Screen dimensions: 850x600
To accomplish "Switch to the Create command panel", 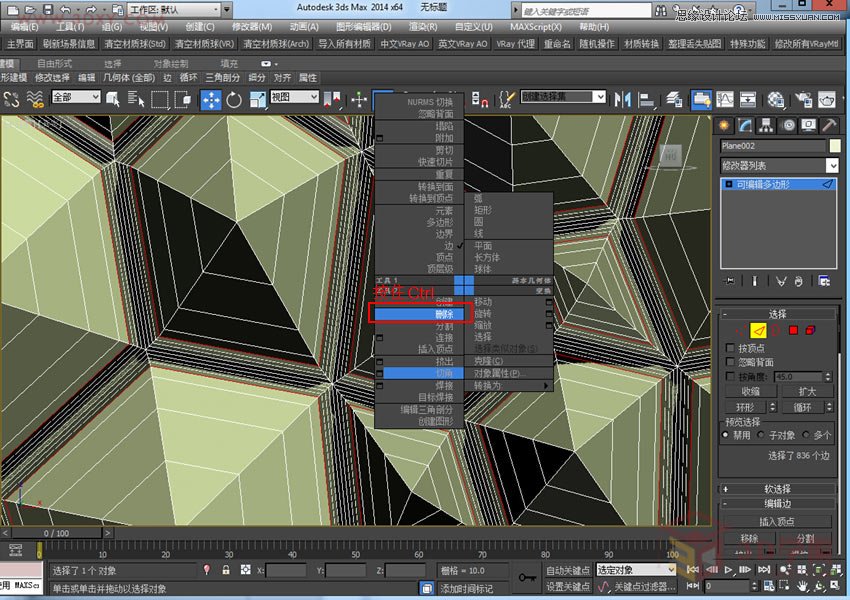I will (724, 126).
